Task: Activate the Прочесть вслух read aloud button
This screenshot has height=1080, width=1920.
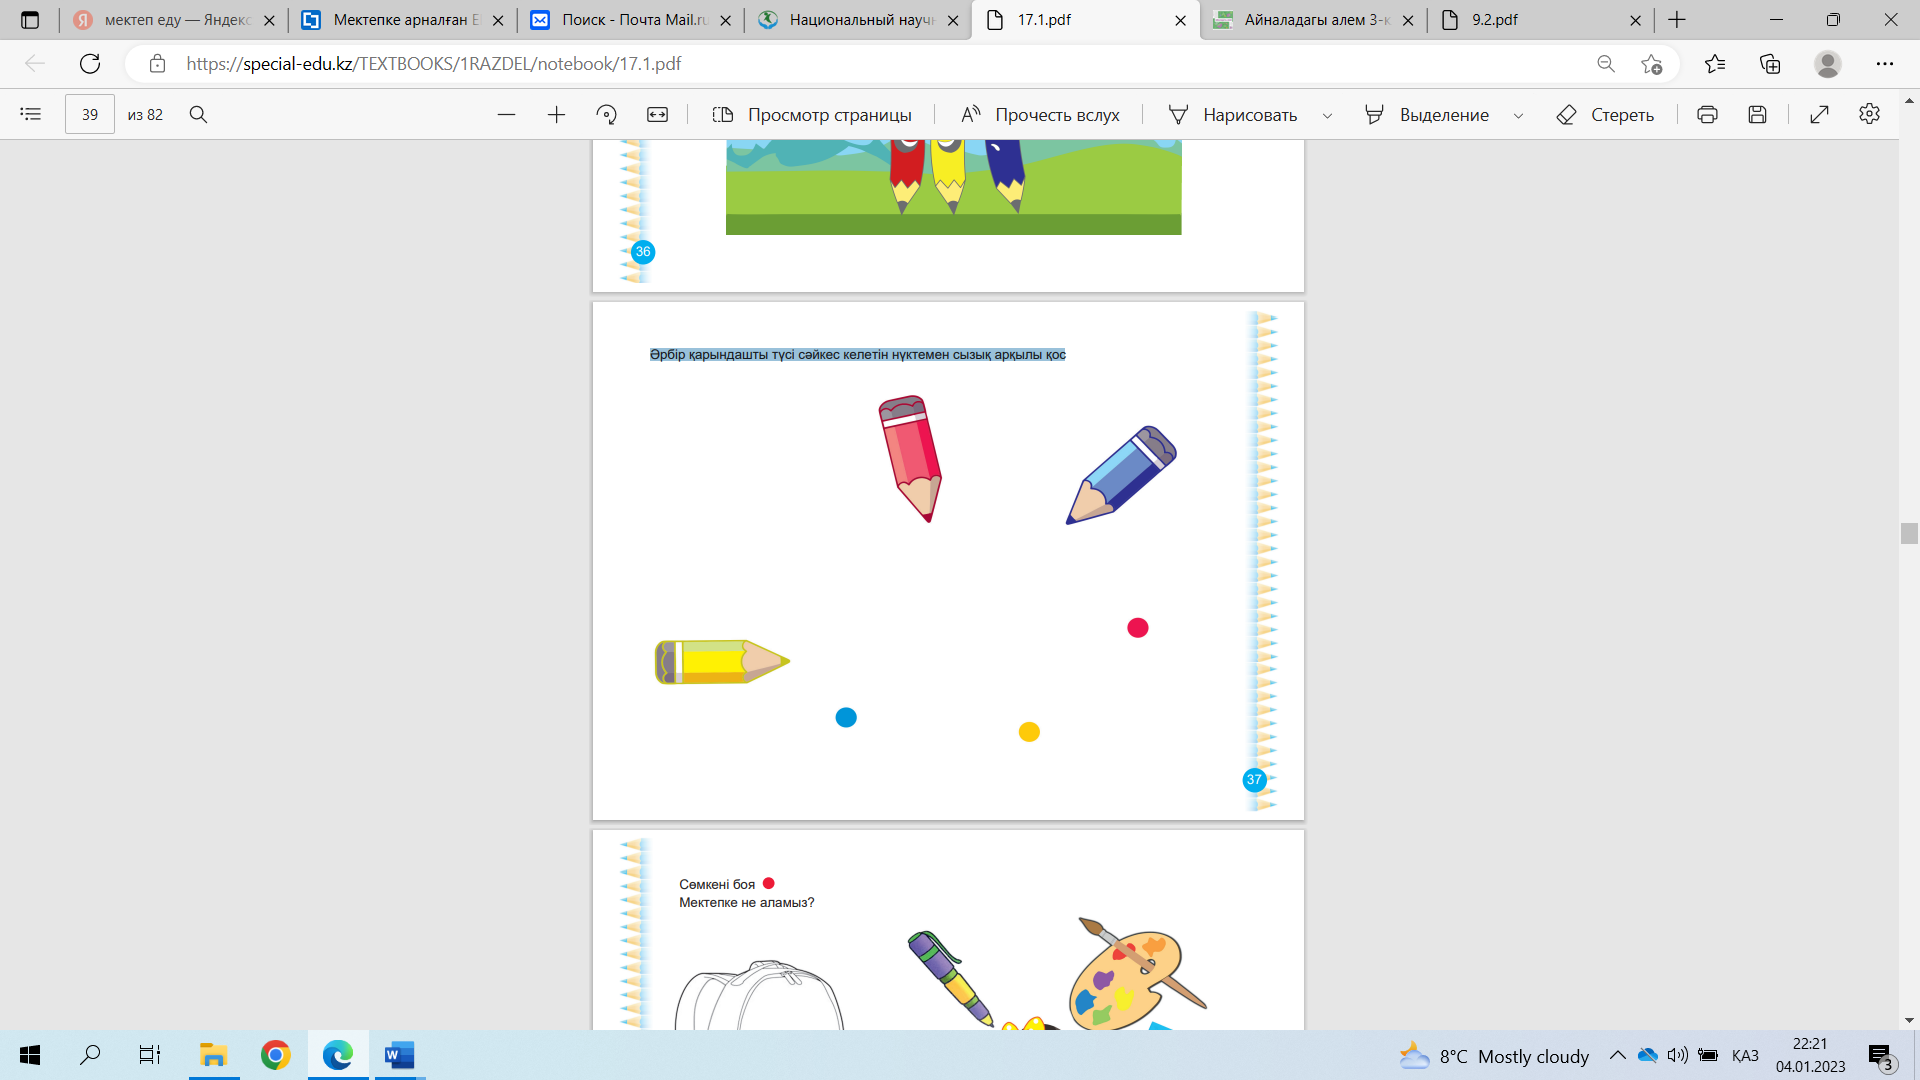Action: pyautogui.click(x=1040, y=114)
